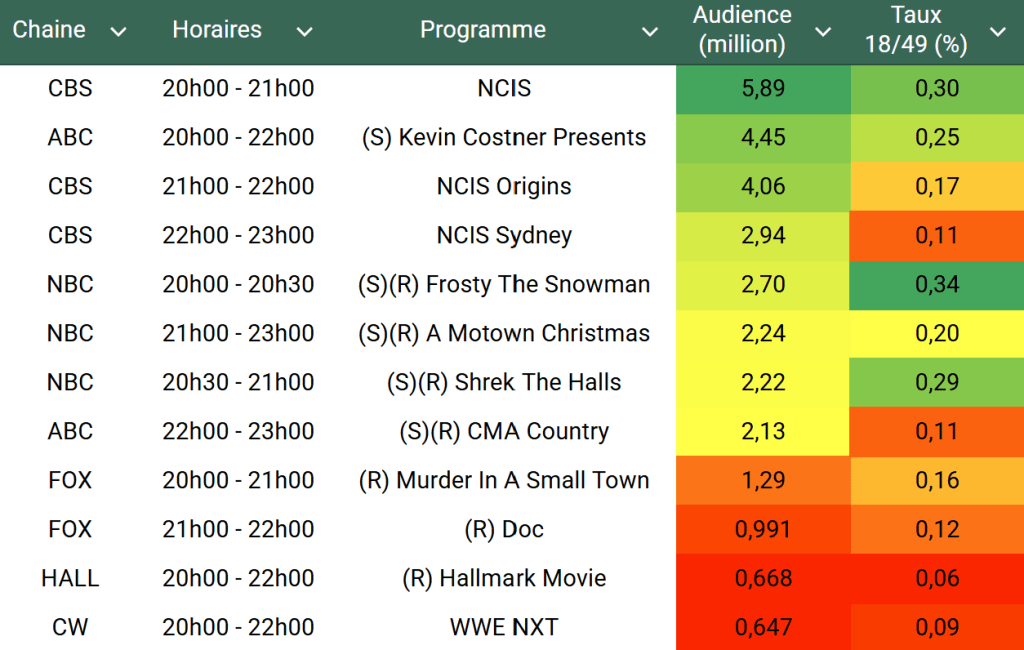Select the Hallmark Movie programme cell
Viewport: 1024px width, 650px height.
point(504,578)
